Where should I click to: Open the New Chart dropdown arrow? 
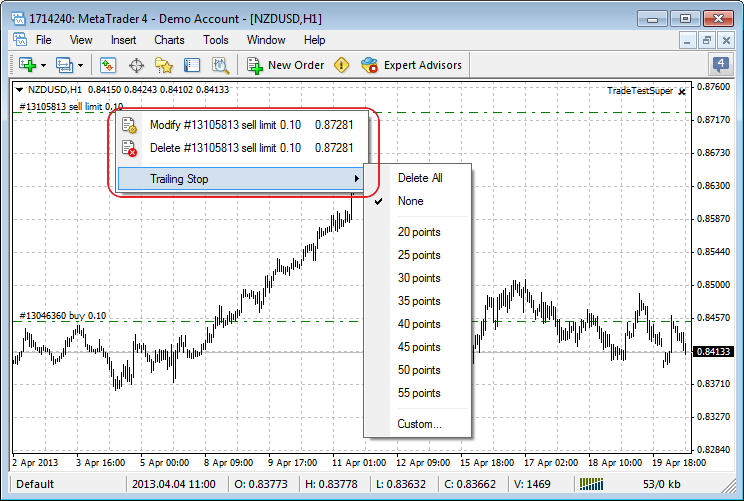44,65
